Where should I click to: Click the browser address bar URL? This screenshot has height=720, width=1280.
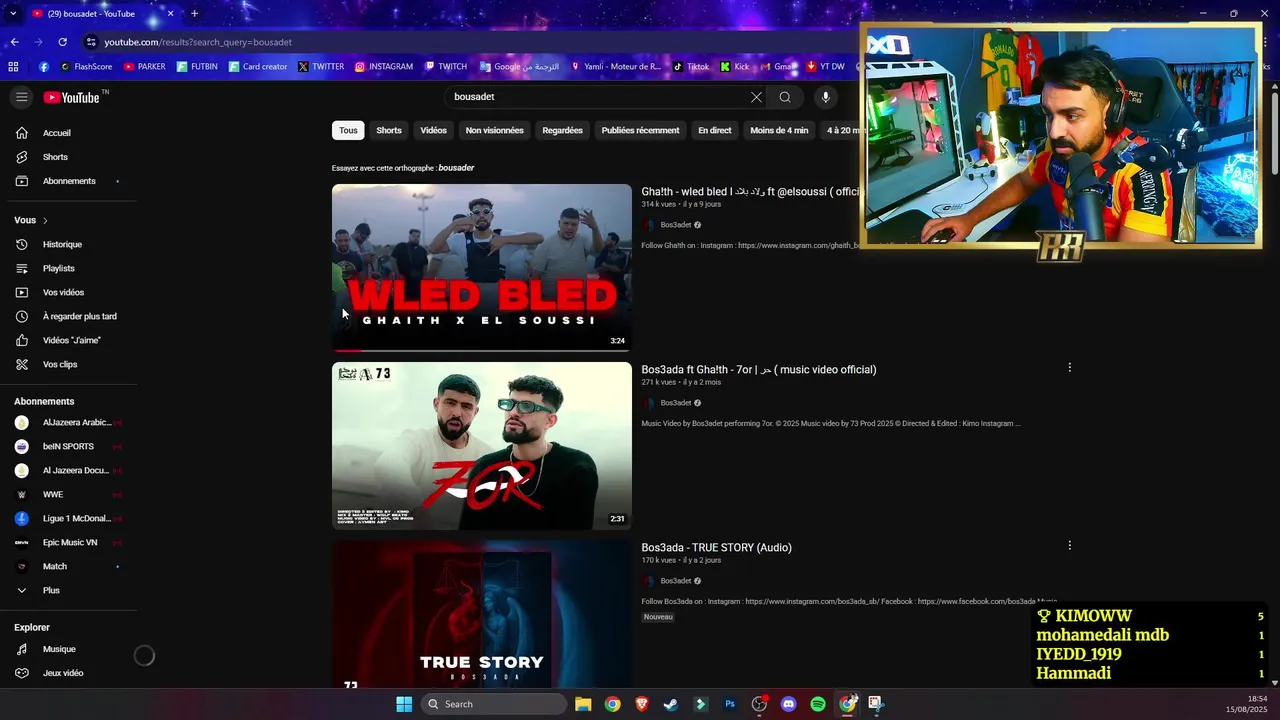point(198,42)
